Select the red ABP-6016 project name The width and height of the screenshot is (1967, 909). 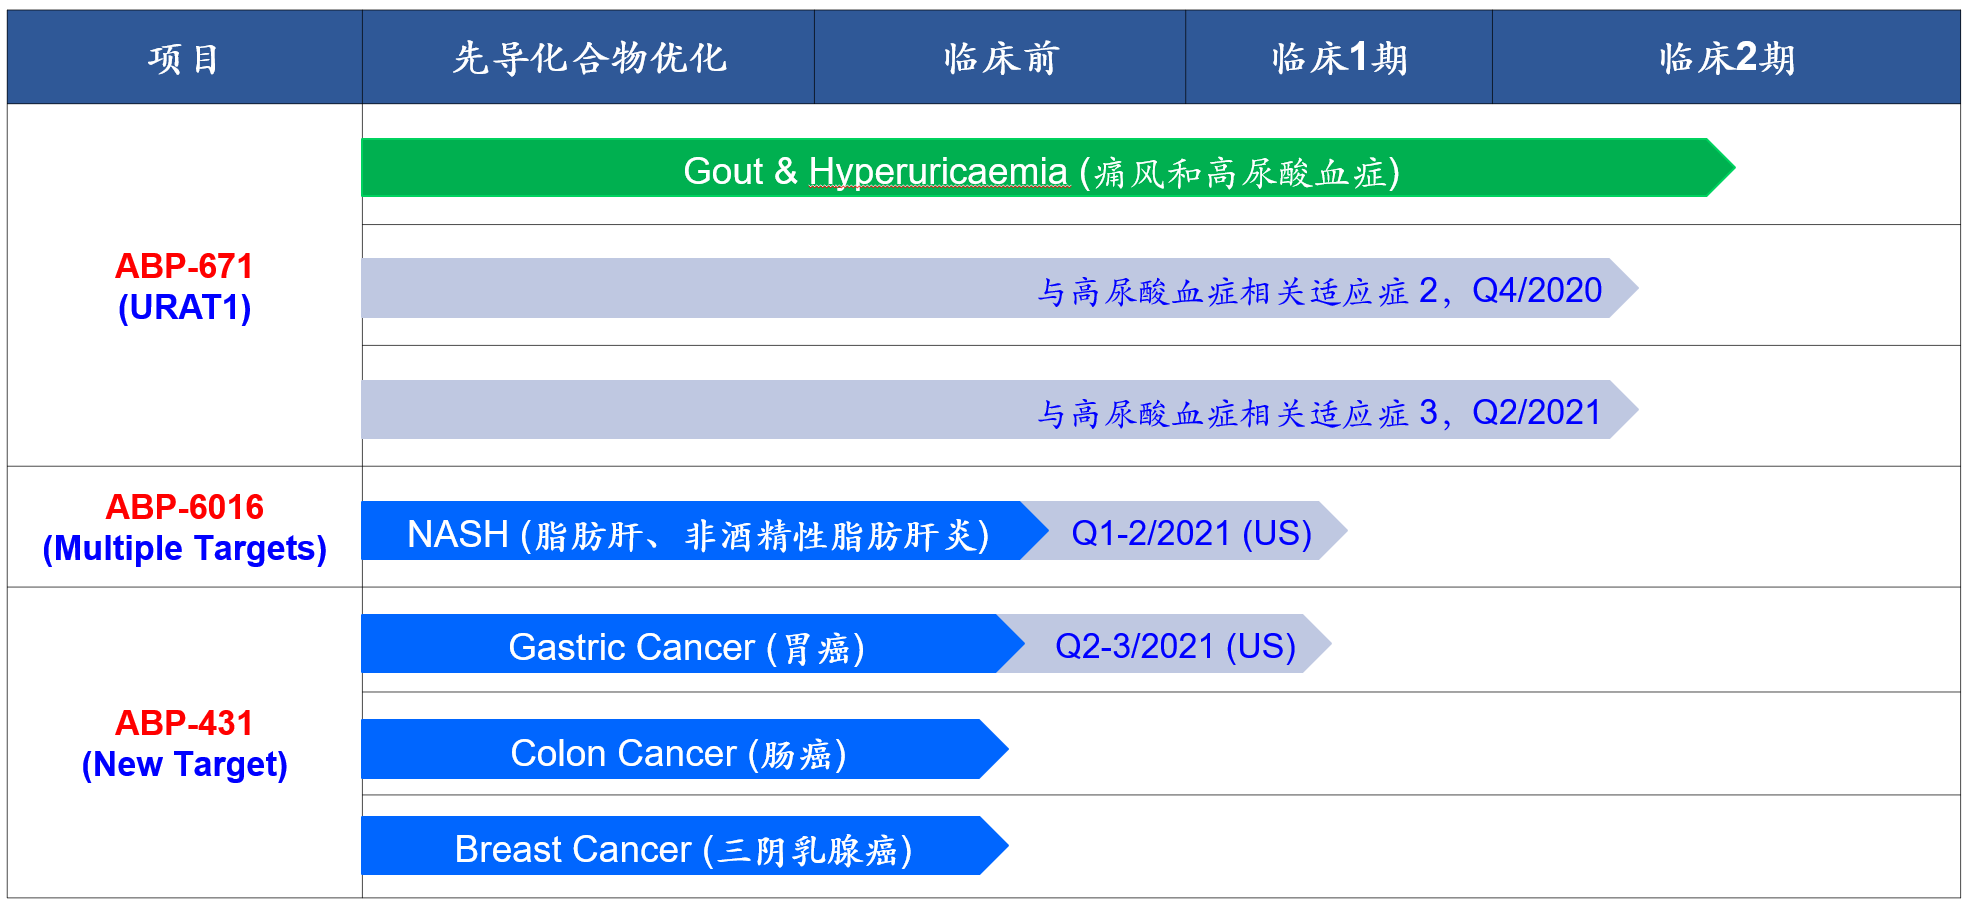pos(184,507)
